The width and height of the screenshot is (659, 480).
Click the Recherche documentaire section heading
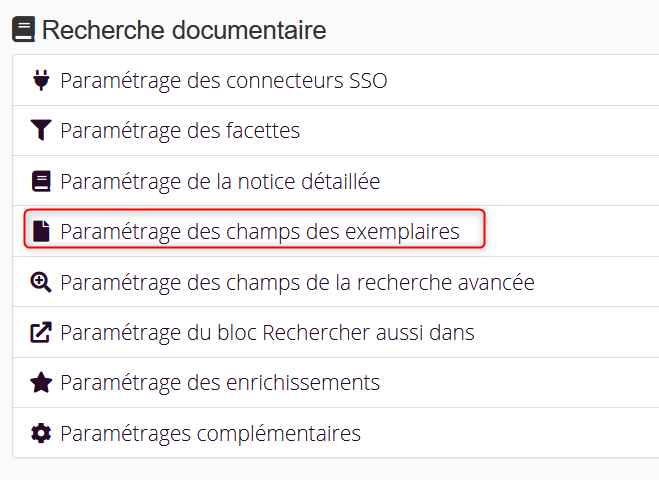click(184, 30)
